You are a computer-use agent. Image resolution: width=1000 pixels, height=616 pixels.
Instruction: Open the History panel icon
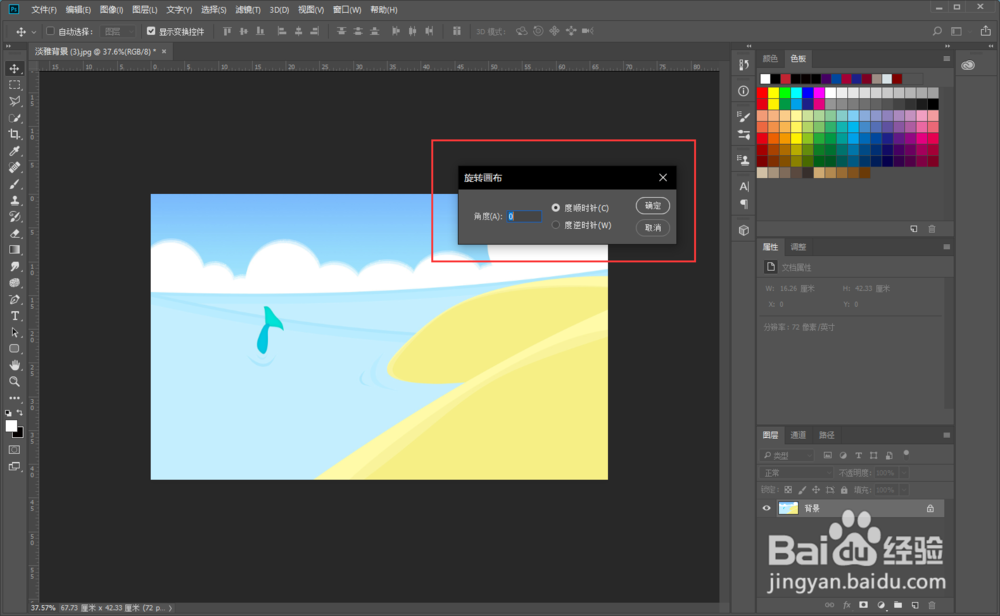pyautogui.click(x=744, y=64)
